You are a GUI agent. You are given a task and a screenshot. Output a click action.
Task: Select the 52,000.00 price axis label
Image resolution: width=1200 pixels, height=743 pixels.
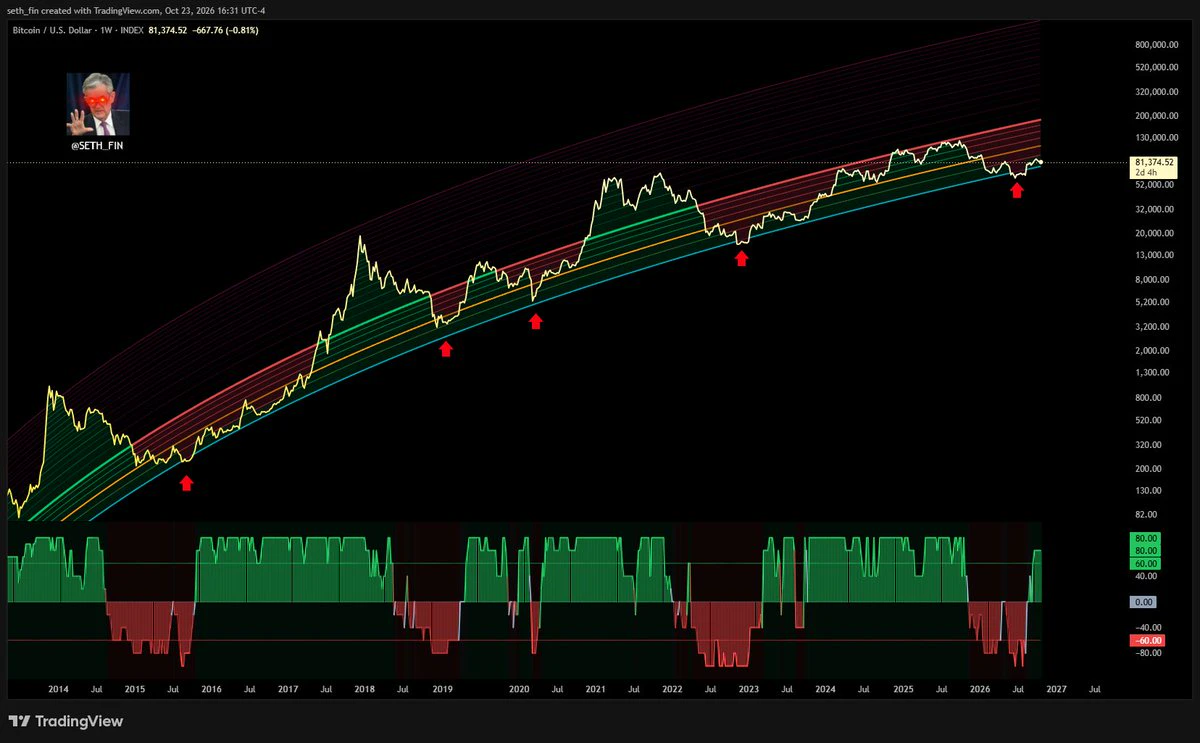1155,185
